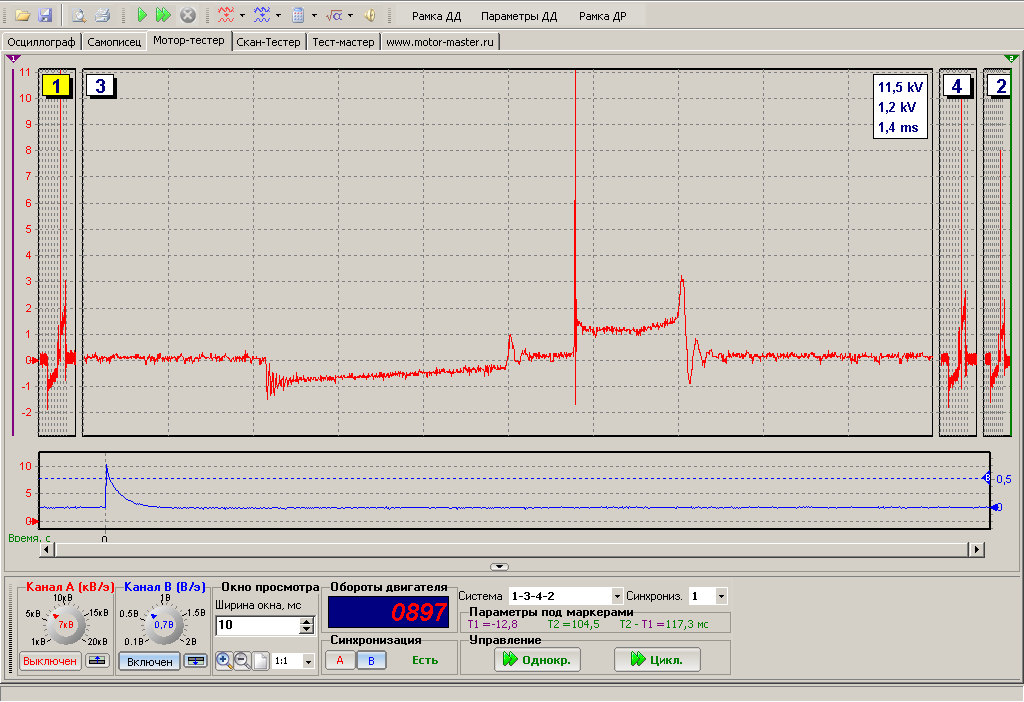Toggle Канал A Выключен button
This screenshot has height=702, width=1024.
tap(50, 661)
